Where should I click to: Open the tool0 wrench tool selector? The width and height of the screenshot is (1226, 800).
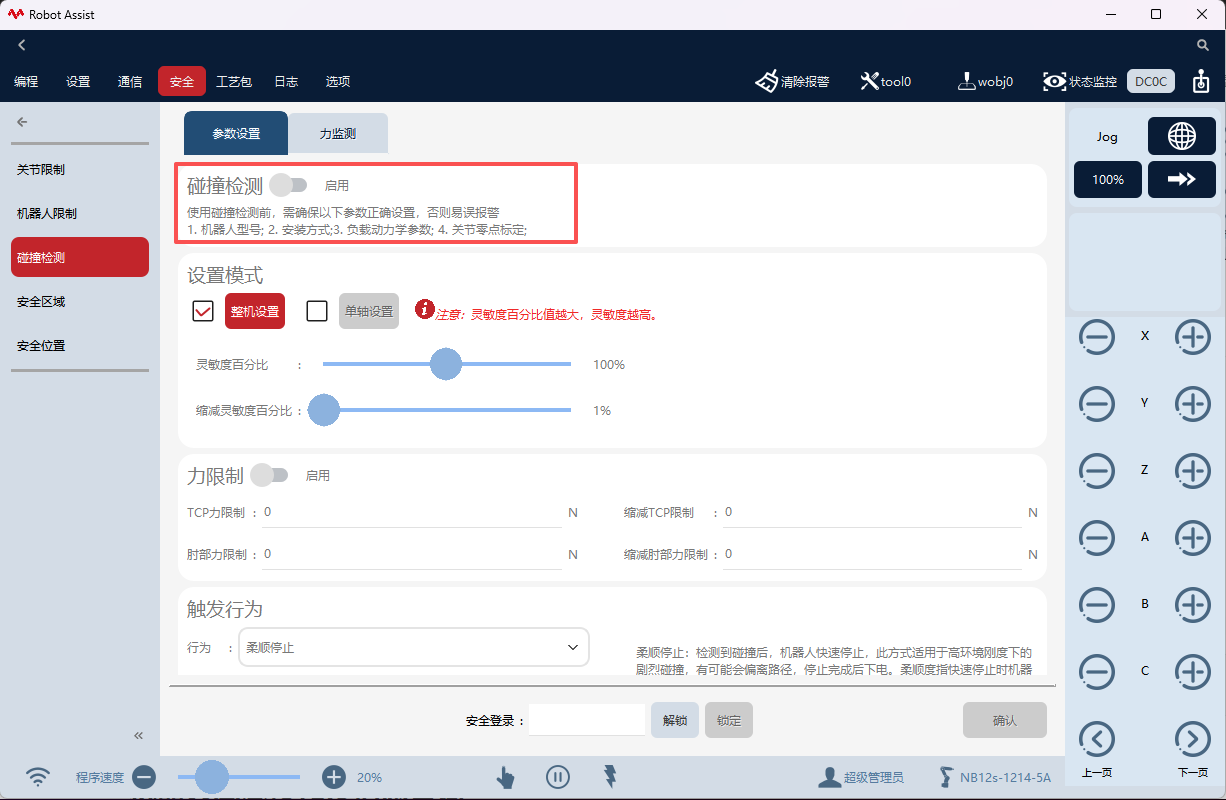pos(869,80)
